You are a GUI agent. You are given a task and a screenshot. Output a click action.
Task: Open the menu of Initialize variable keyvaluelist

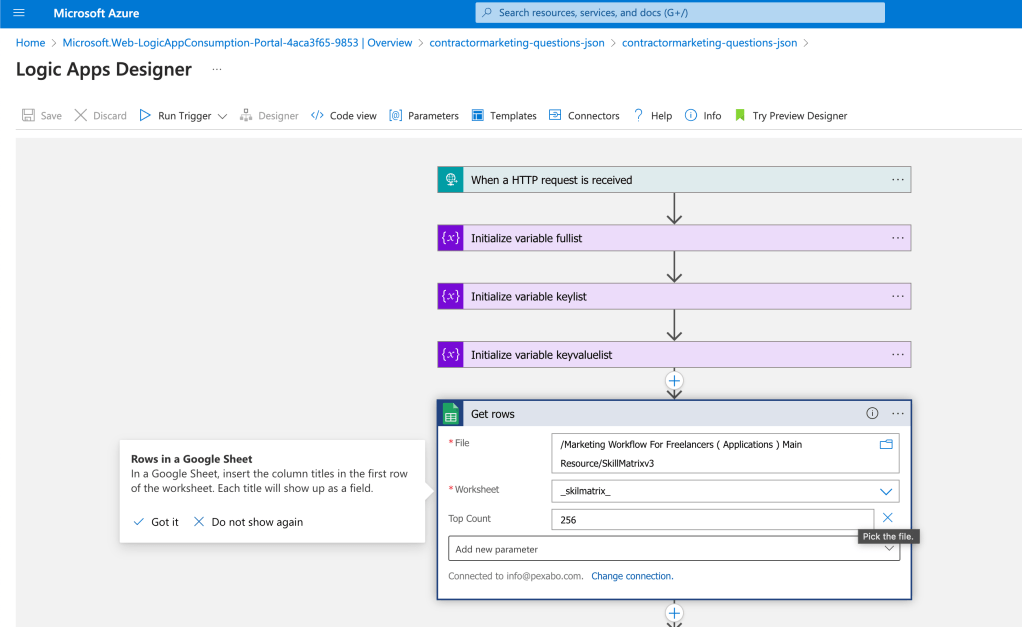(898, 355)
